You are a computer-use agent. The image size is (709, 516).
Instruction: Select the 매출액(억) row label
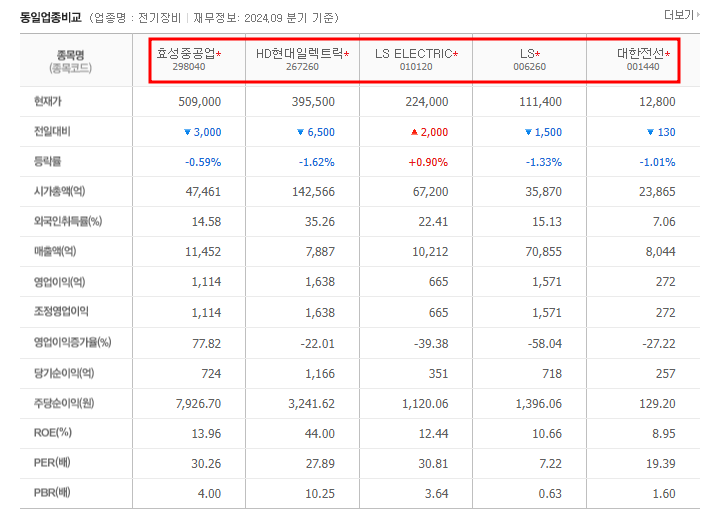click(55, 251)
